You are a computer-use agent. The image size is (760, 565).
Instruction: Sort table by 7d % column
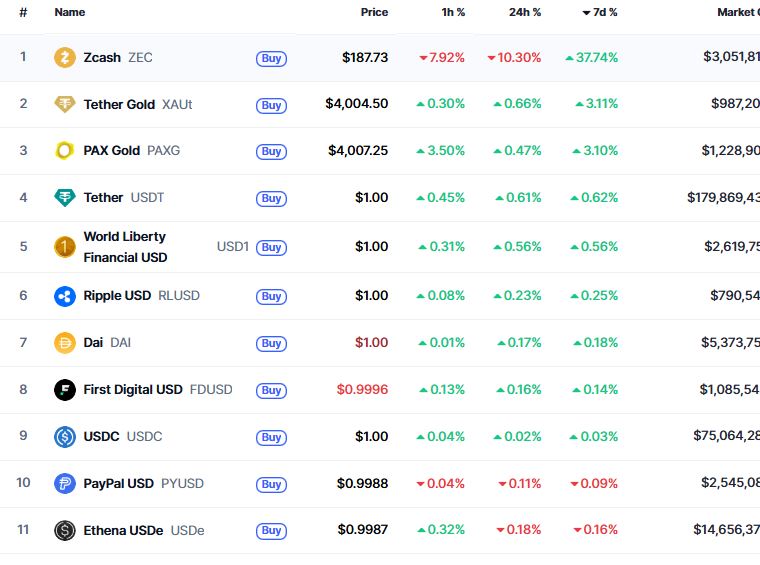click(x=600, y=13)
